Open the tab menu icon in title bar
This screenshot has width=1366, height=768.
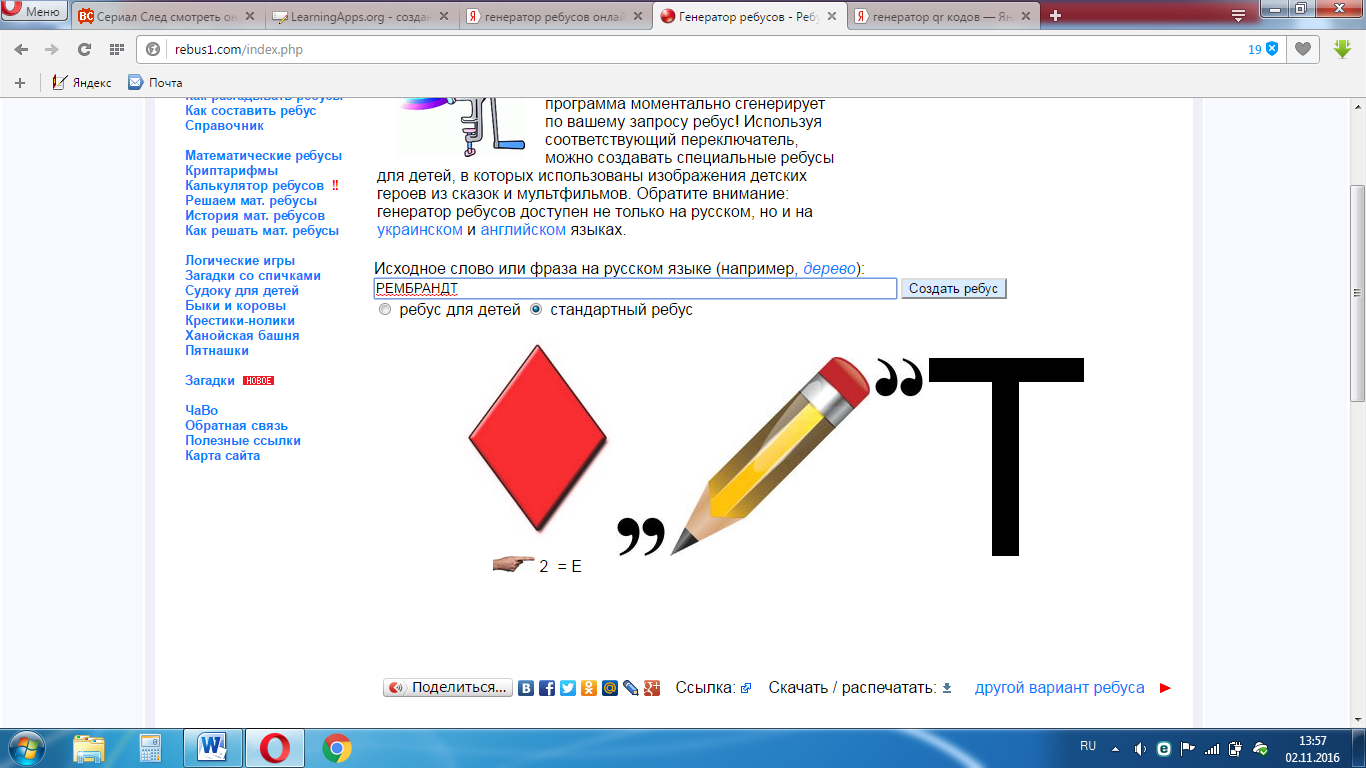point(1238,15)
